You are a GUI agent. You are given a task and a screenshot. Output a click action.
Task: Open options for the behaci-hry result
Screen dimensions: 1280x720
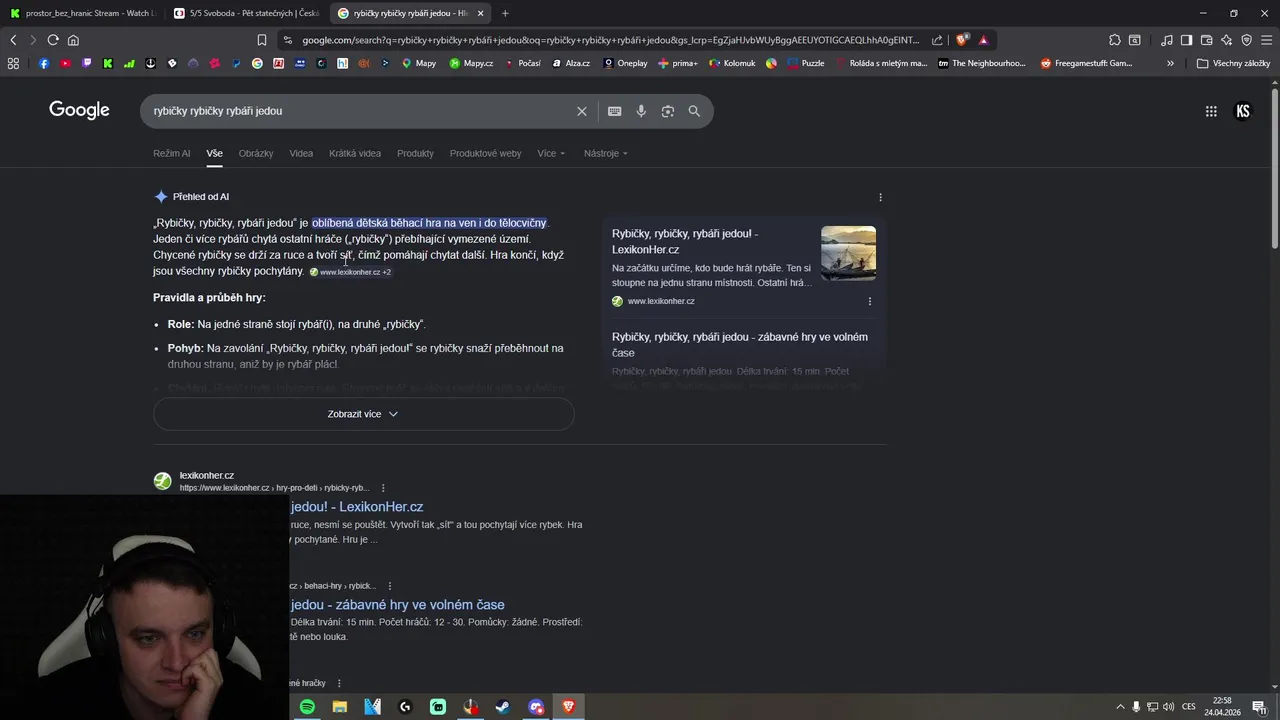(390, 586)
